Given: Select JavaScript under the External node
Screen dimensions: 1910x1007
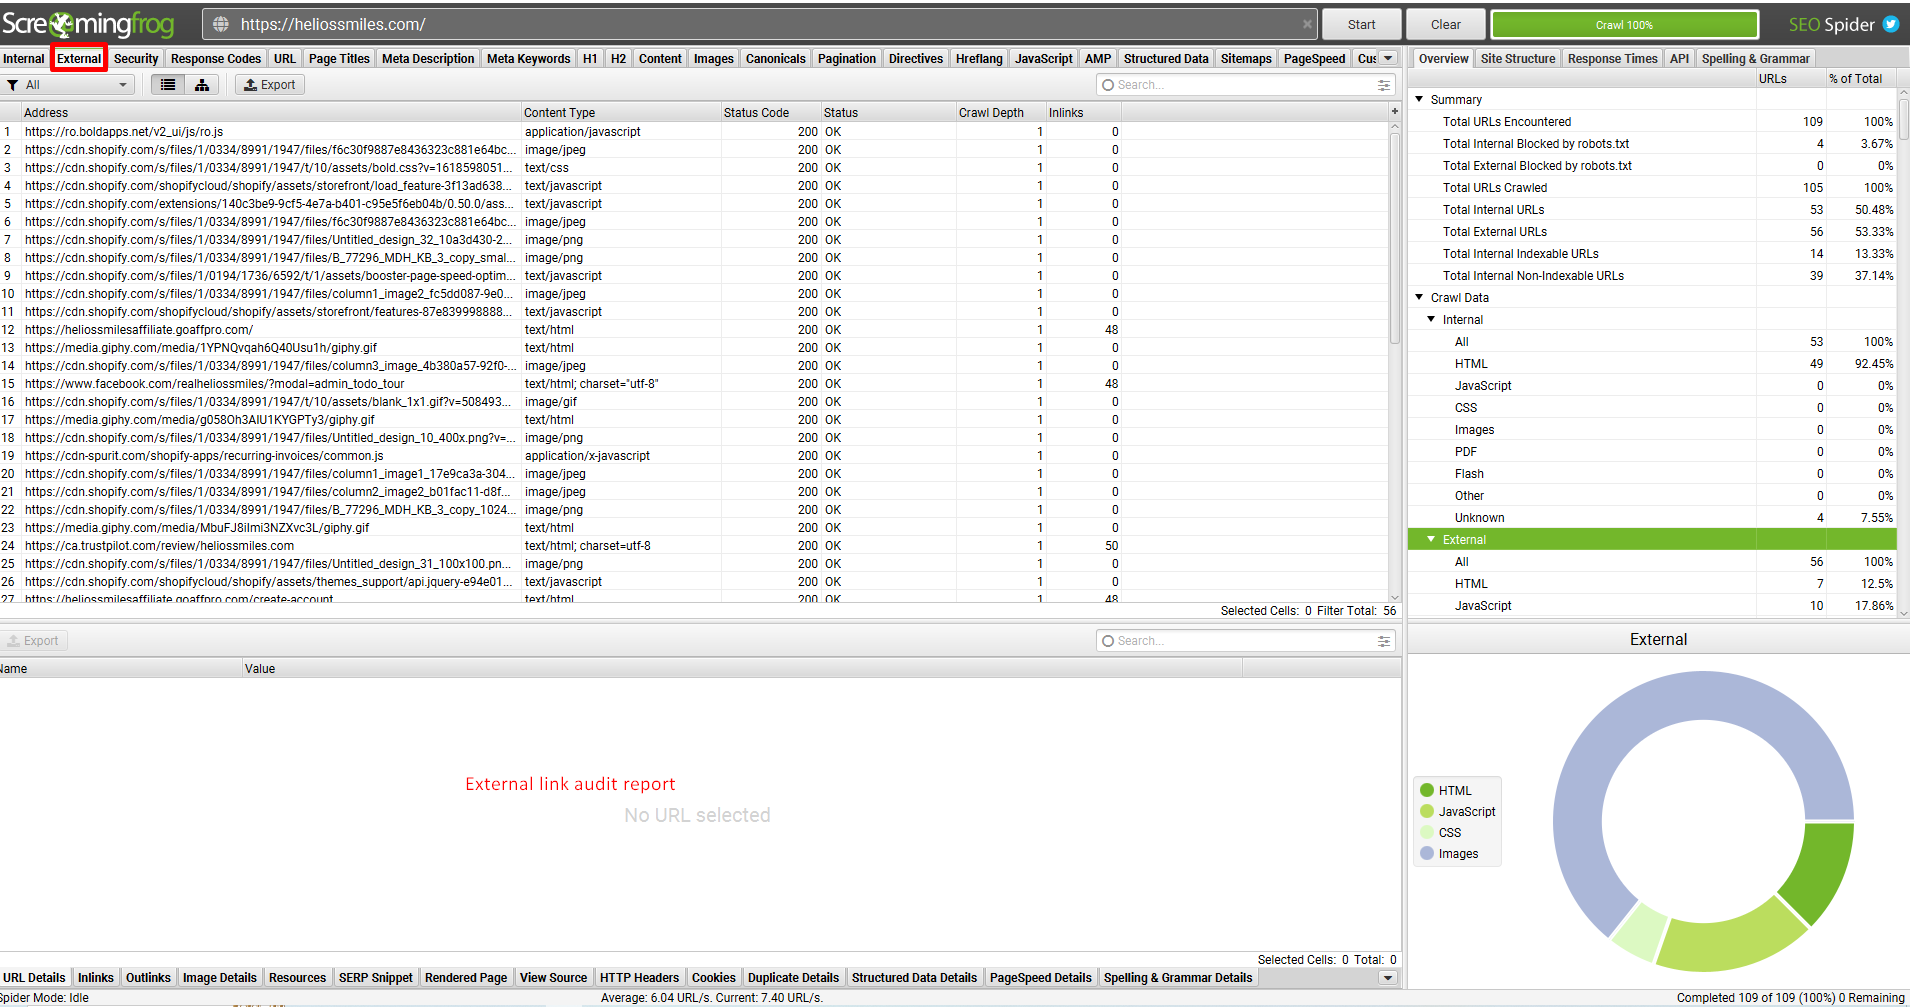Looking at the screenshot, I should coord(1652,605).
